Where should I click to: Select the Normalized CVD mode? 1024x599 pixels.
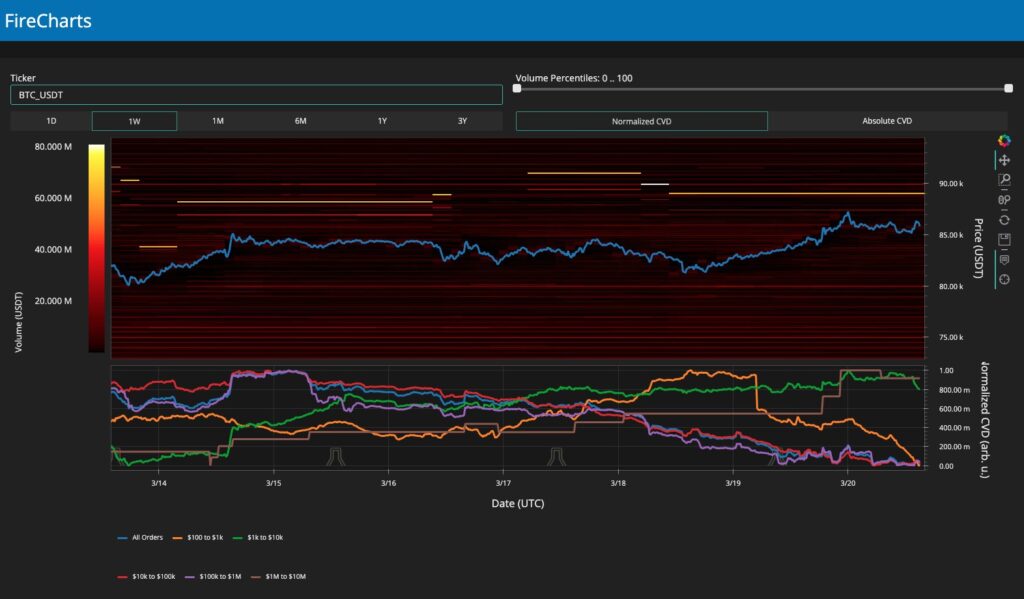(641, 120)
